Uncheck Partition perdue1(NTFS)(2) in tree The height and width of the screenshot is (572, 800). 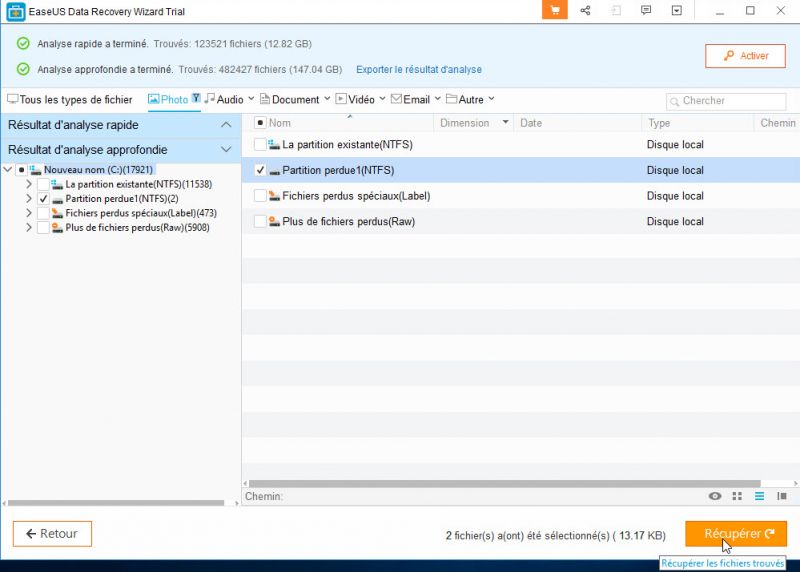point(43,198)
